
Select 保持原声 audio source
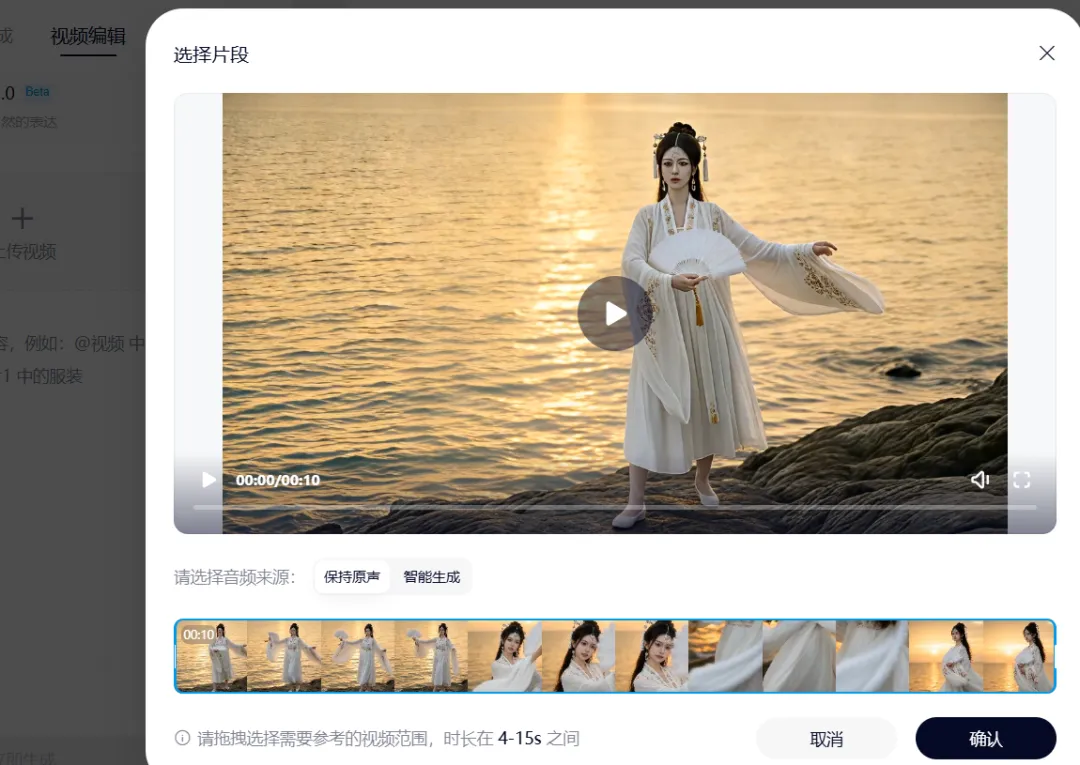pyautogui.click(x=352, y=577)
